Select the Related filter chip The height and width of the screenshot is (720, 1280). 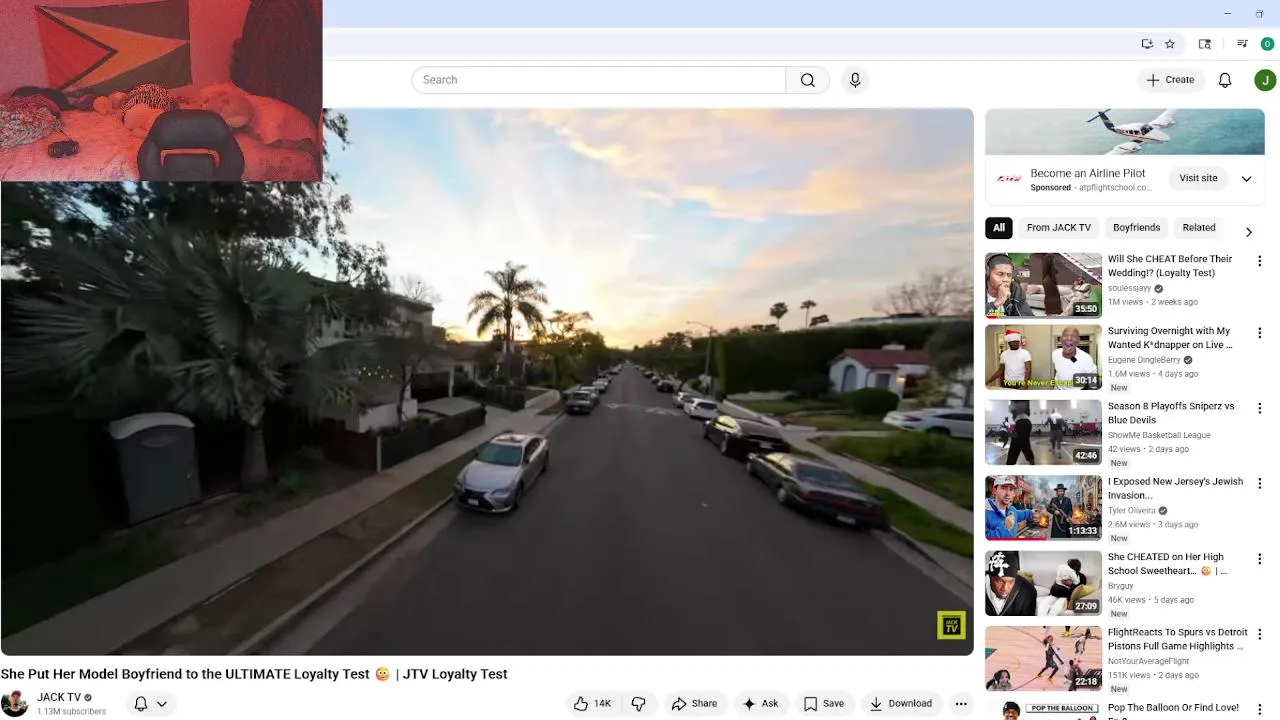click(1199, 228)
